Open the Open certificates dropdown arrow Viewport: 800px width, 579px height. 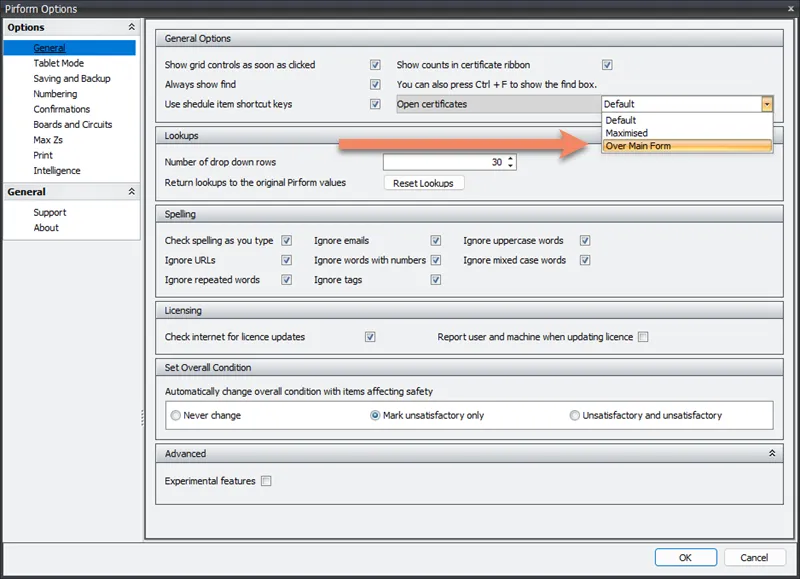coord(766,104)
